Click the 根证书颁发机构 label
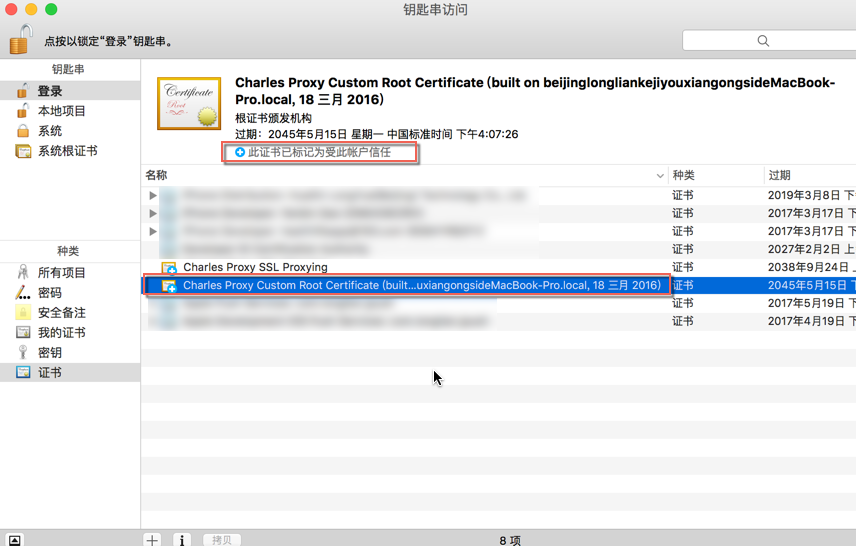 tap(274, 118)
